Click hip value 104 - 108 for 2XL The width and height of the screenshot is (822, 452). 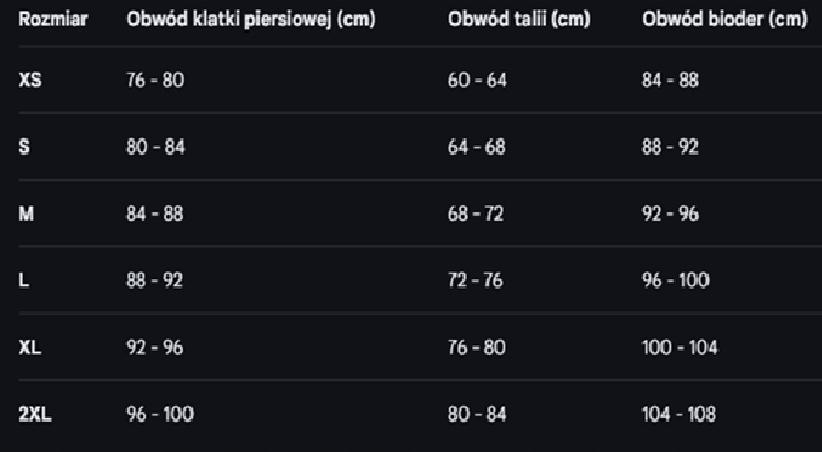(679, 415)
